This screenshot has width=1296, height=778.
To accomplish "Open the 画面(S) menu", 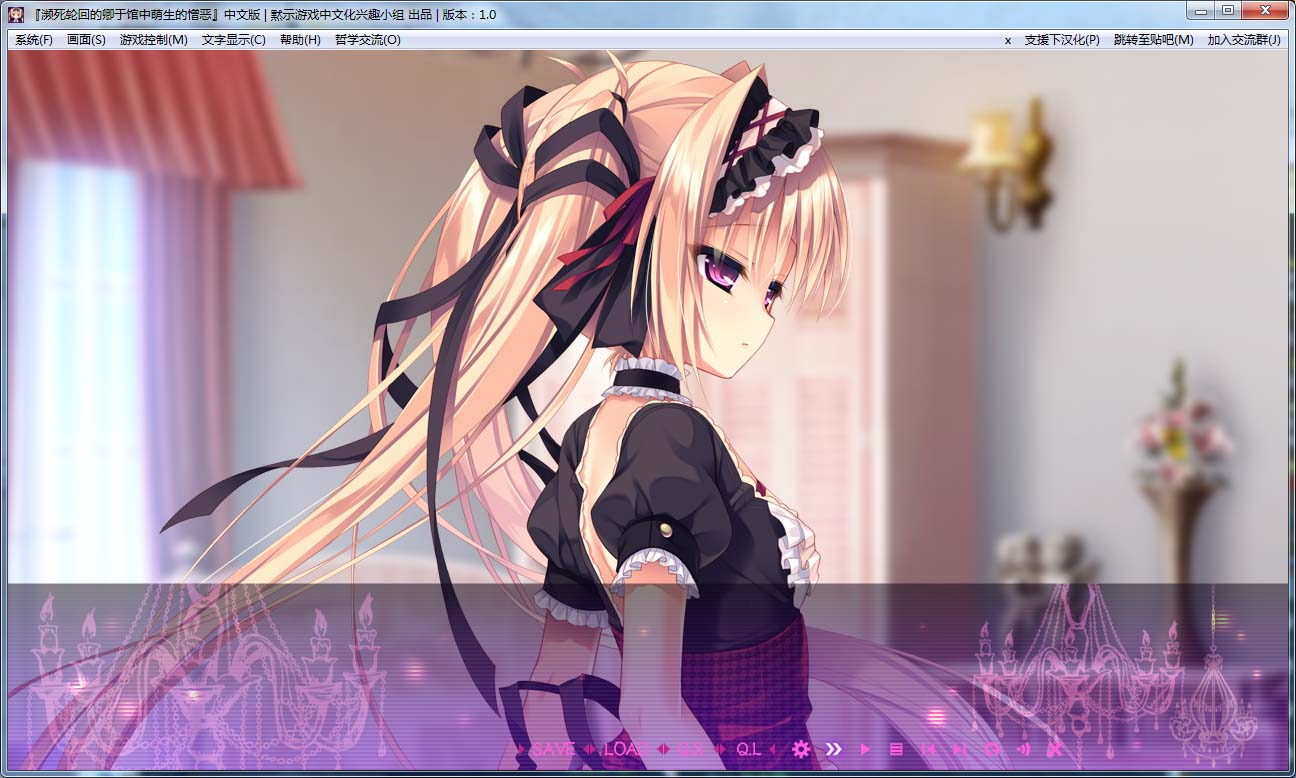I will coord(86,40).
